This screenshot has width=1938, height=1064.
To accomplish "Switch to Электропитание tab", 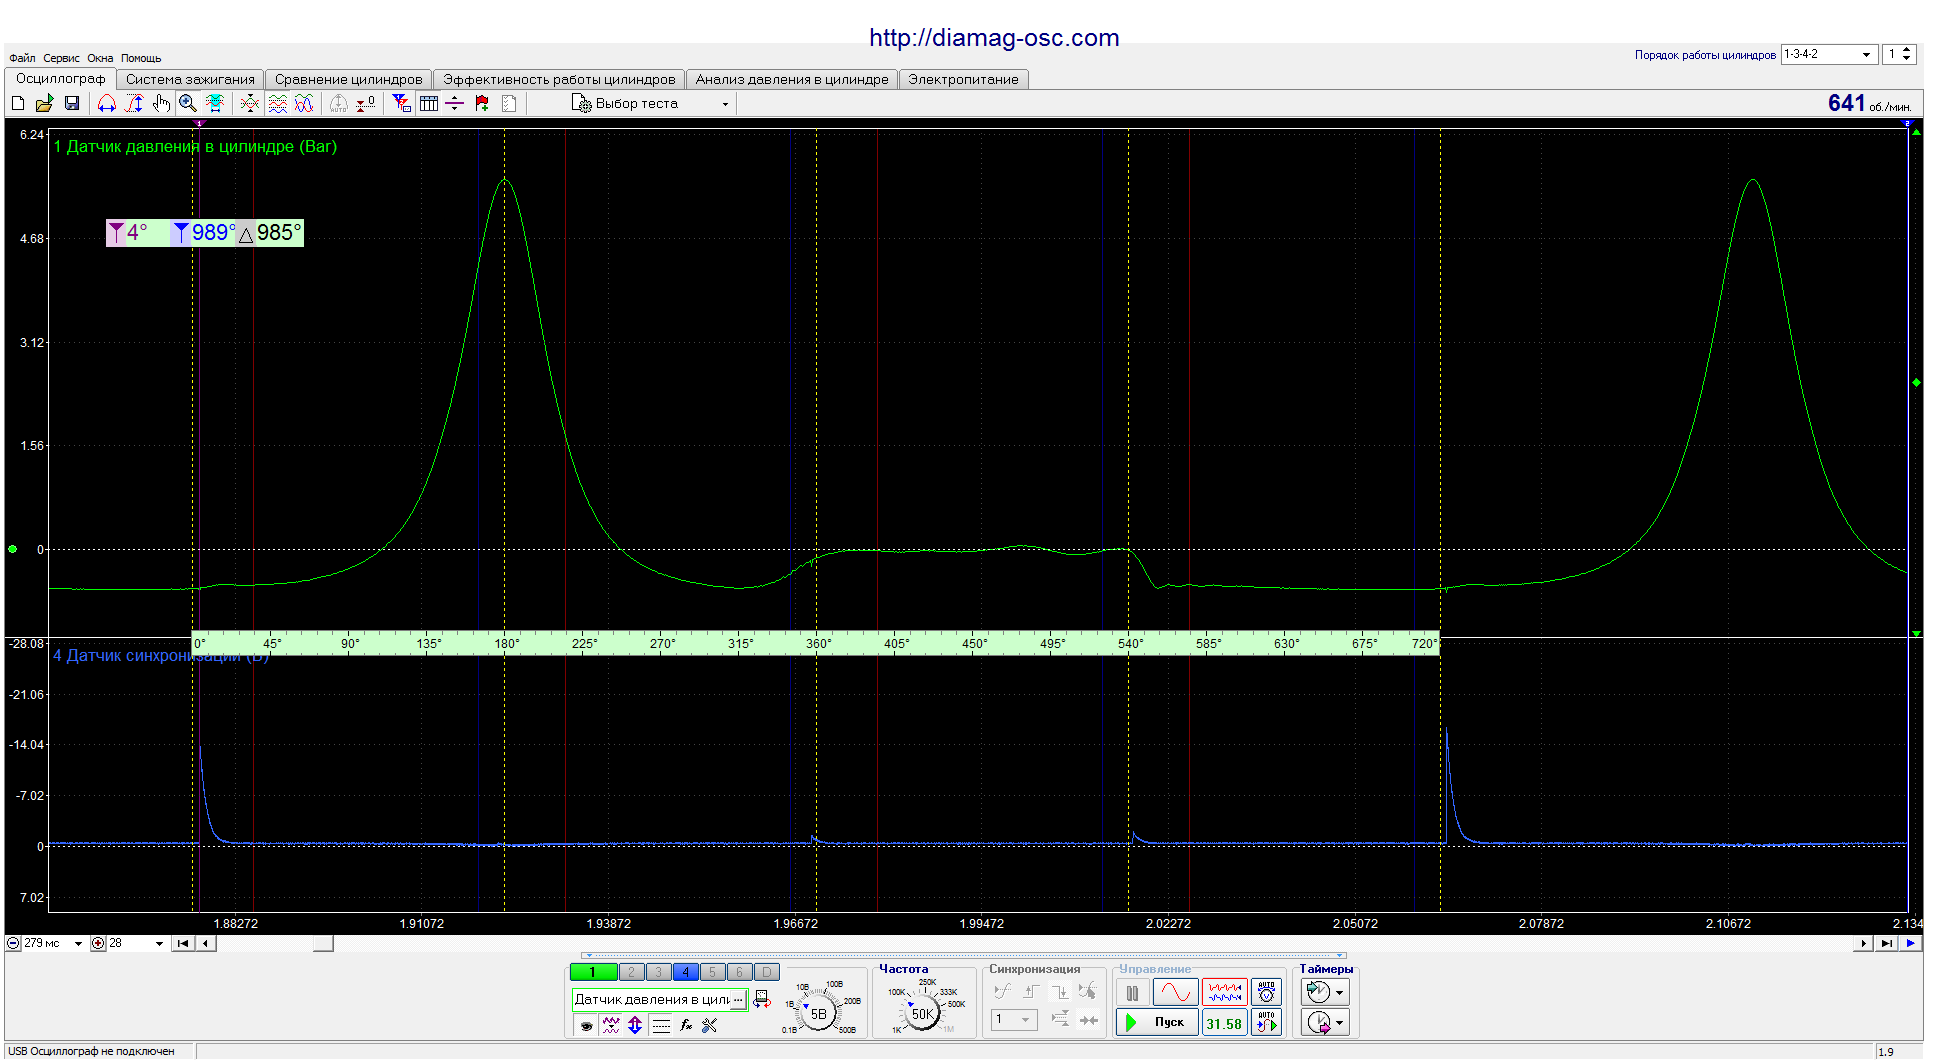I will point(963,79).
